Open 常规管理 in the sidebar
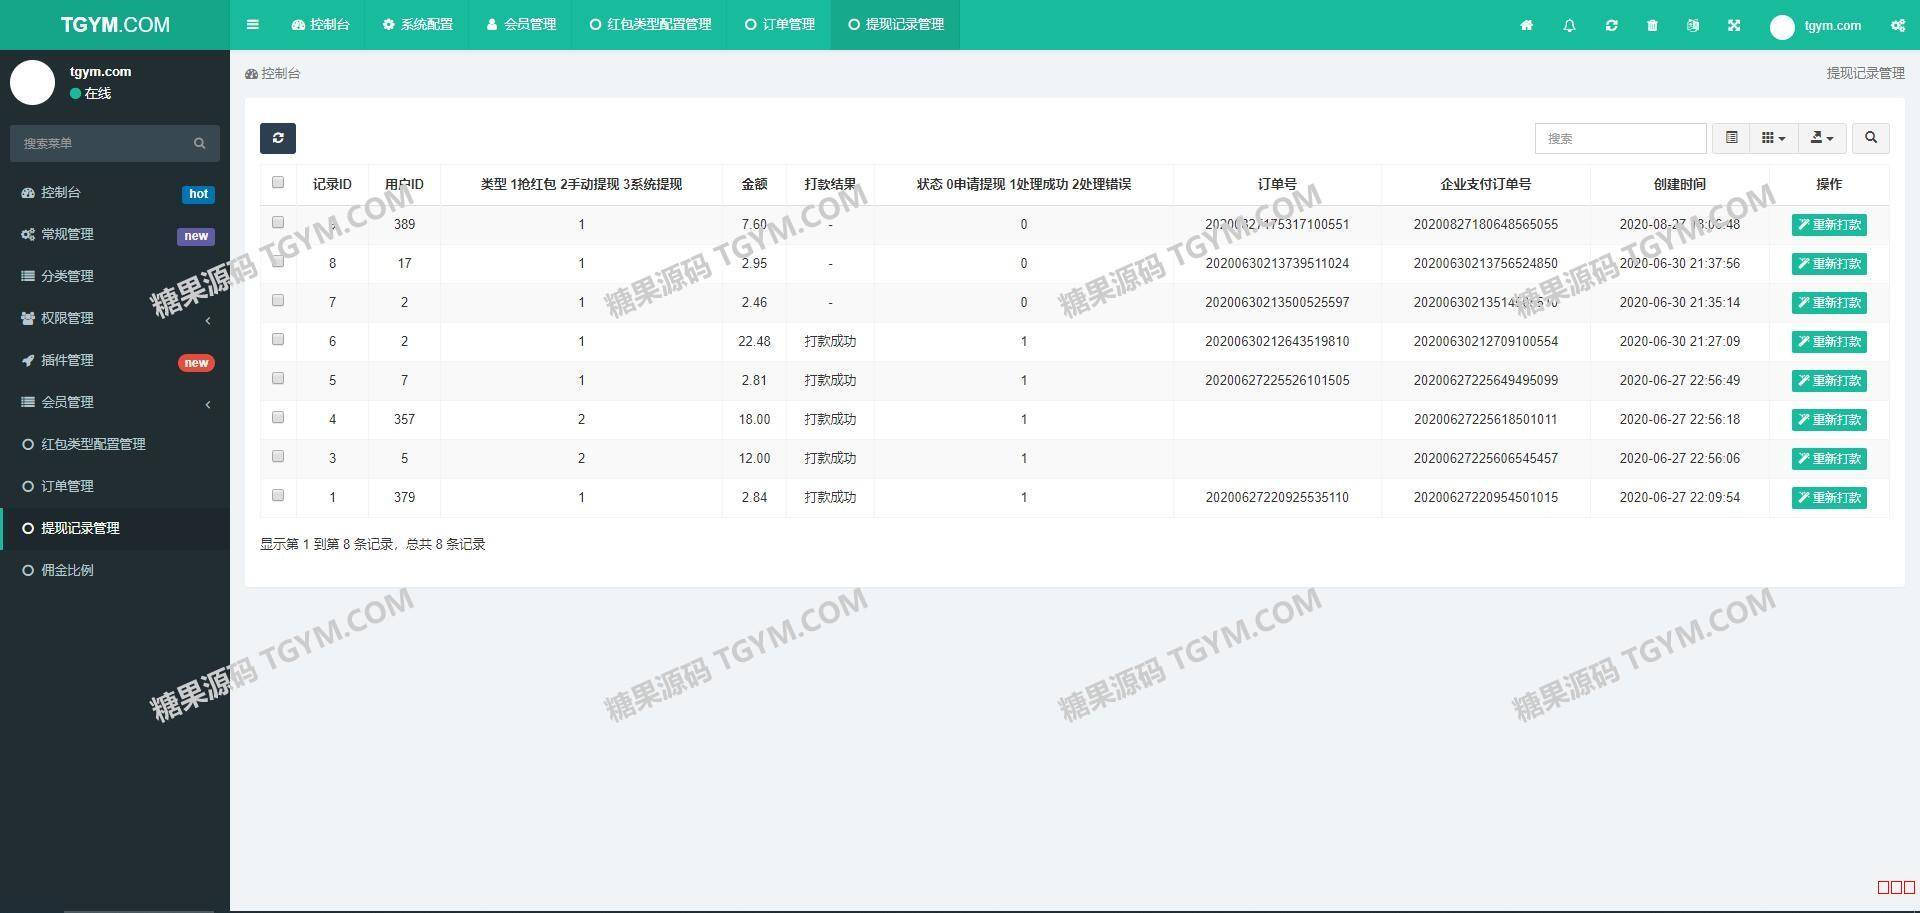 tap(115, 234)
